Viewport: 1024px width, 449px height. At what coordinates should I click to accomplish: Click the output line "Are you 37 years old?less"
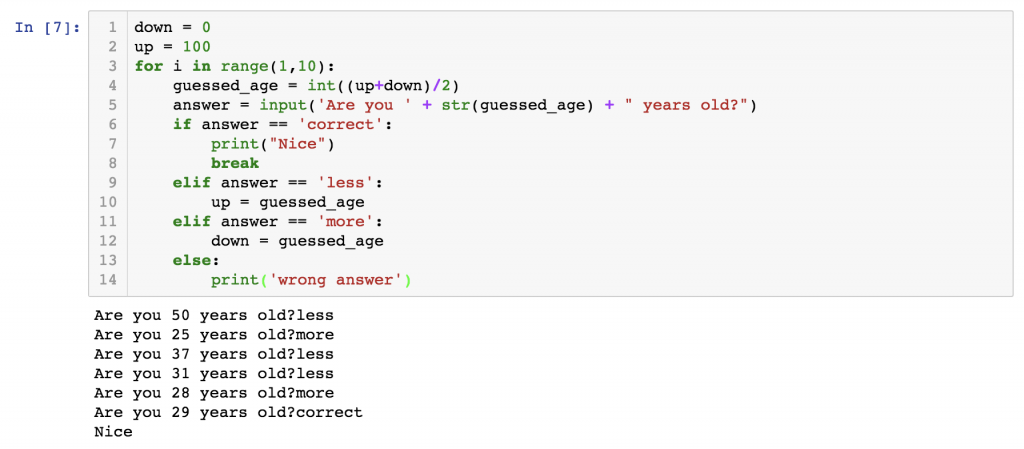point(213,354)
